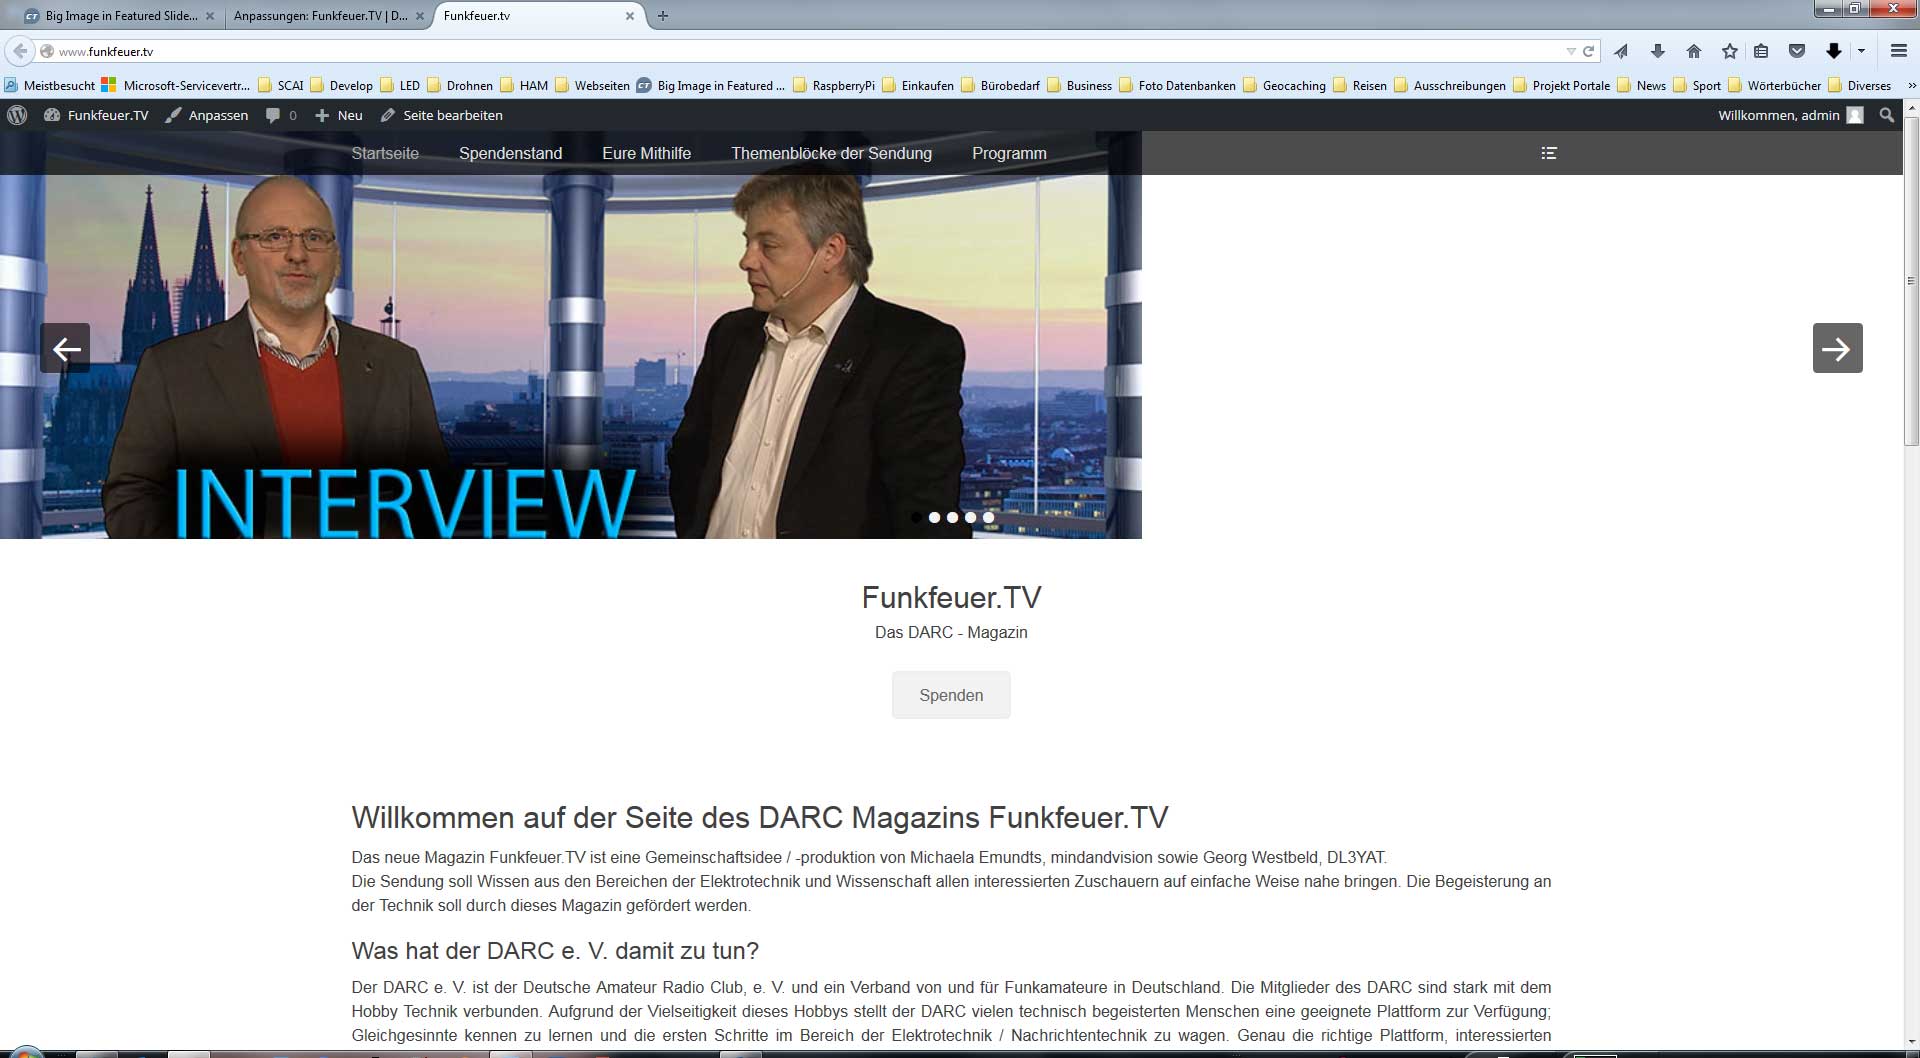The width and height of the screenshot is (1920, 1058).
Task: Open the Drohnen bookmark folder
Action: point(460,86)
